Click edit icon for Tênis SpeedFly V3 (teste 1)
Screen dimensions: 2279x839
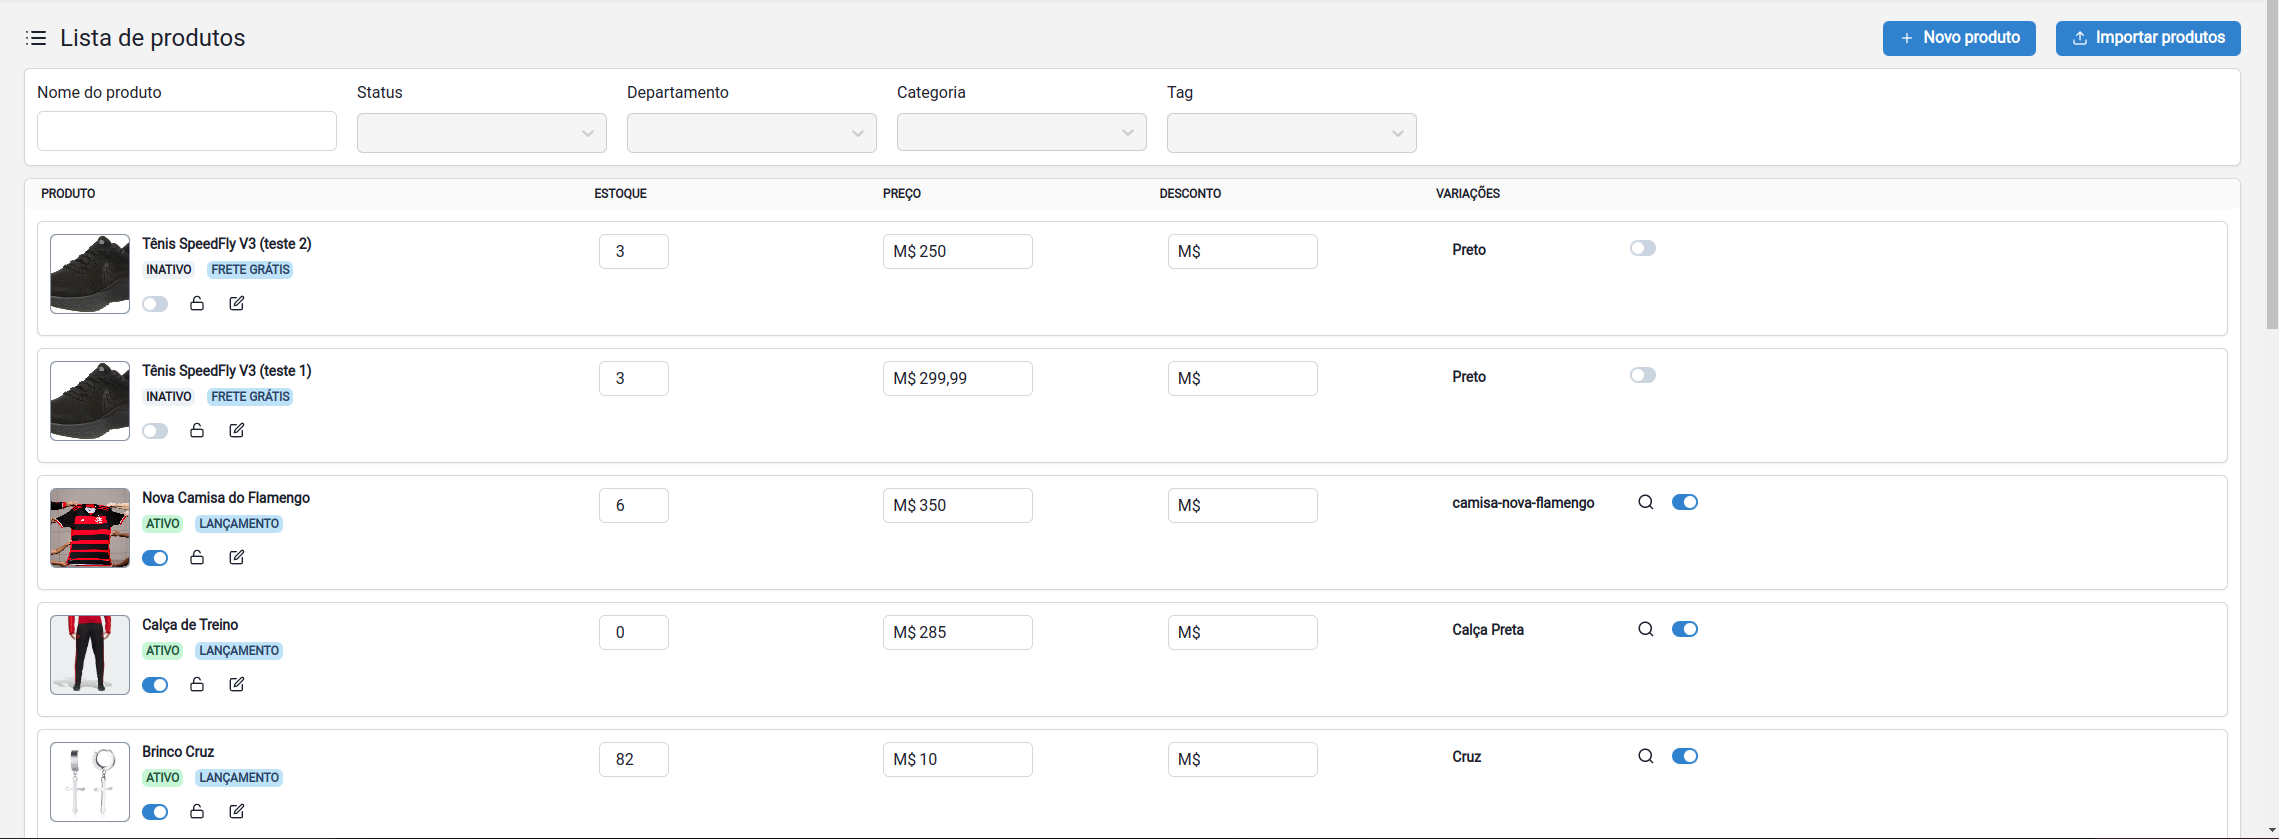pos(237,430)
